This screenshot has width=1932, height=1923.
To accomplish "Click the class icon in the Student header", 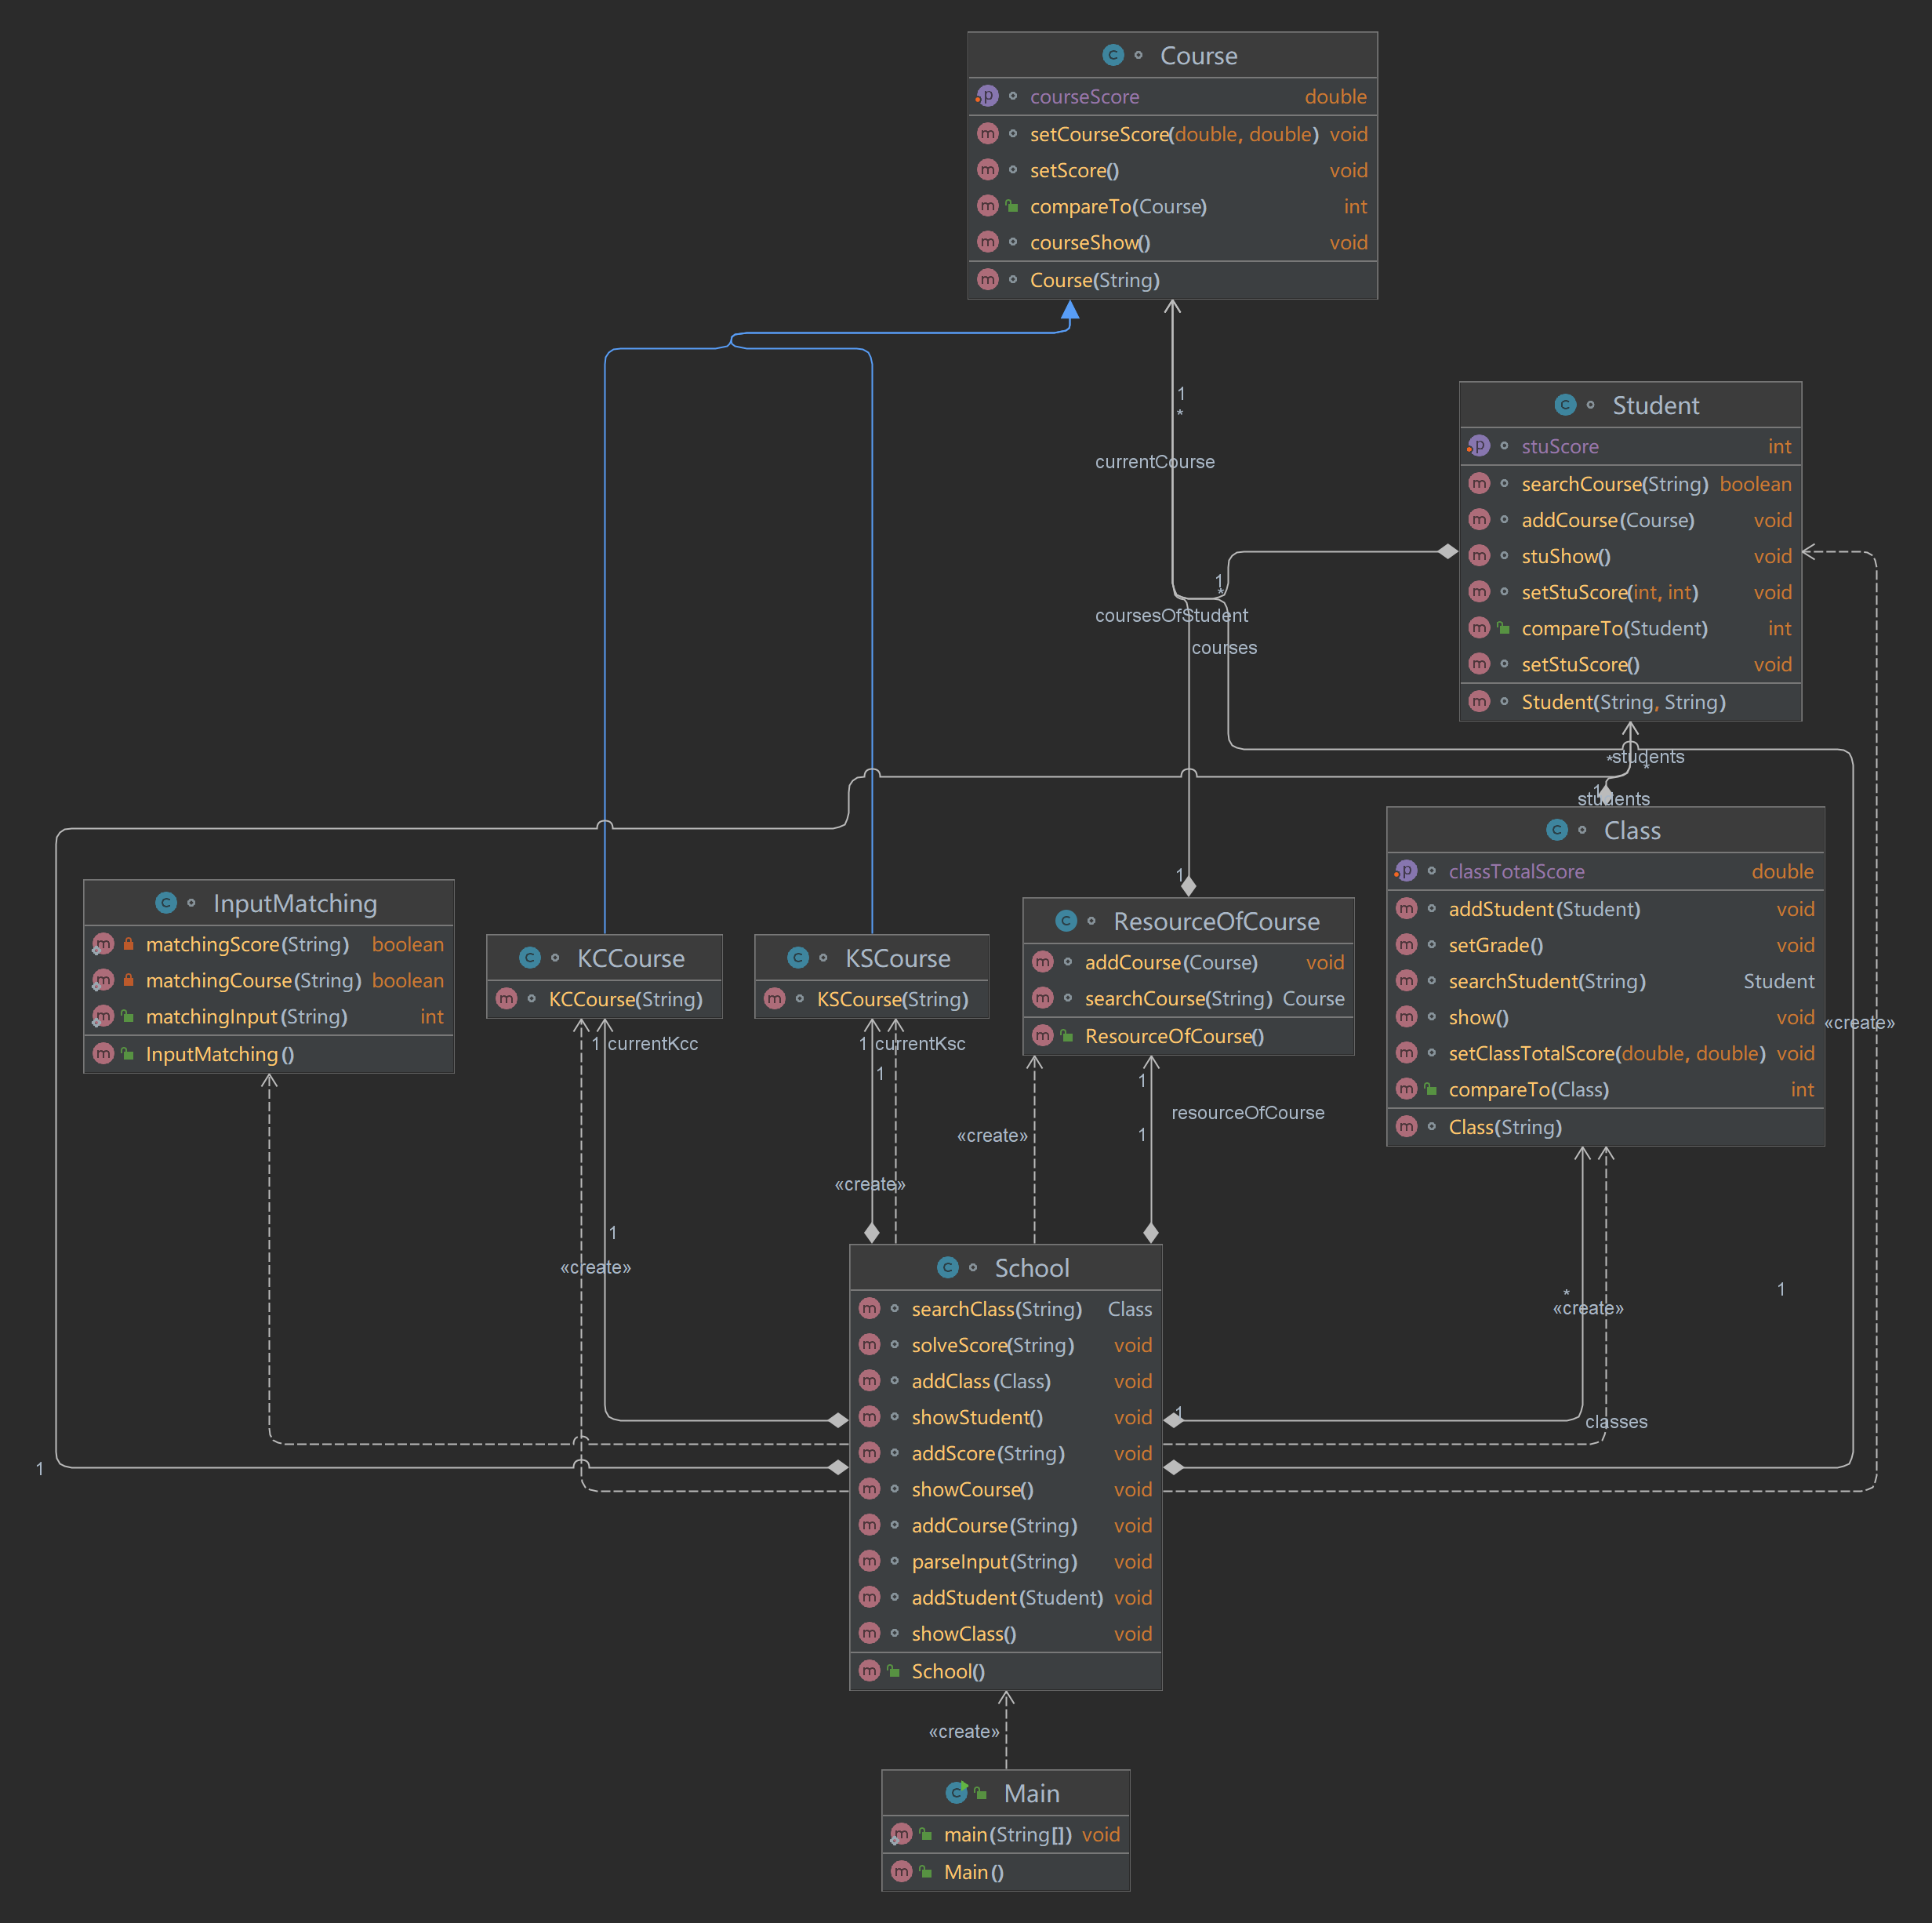I will click(1565, 405).
